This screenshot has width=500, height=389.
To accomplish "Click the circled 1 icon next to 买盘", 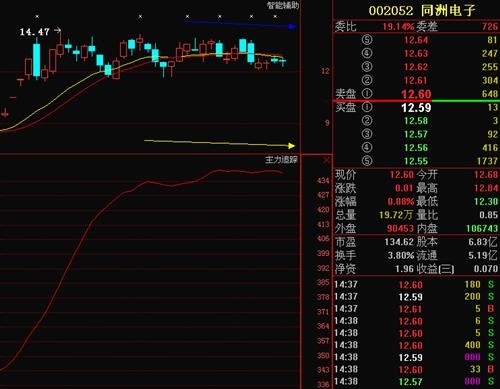I will coord(367,107).
